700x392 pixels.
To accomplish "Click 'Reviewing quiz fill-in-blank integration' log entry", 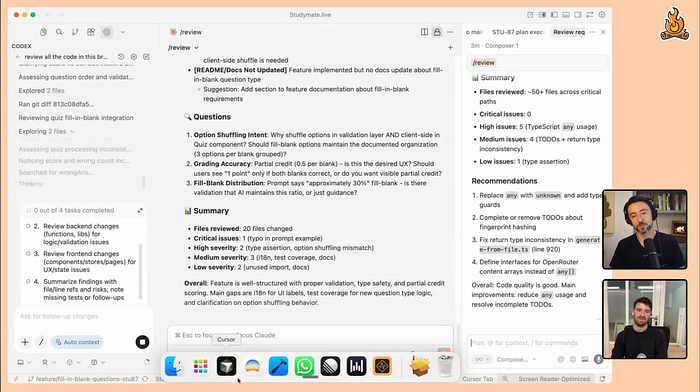I will click(76, 118).
